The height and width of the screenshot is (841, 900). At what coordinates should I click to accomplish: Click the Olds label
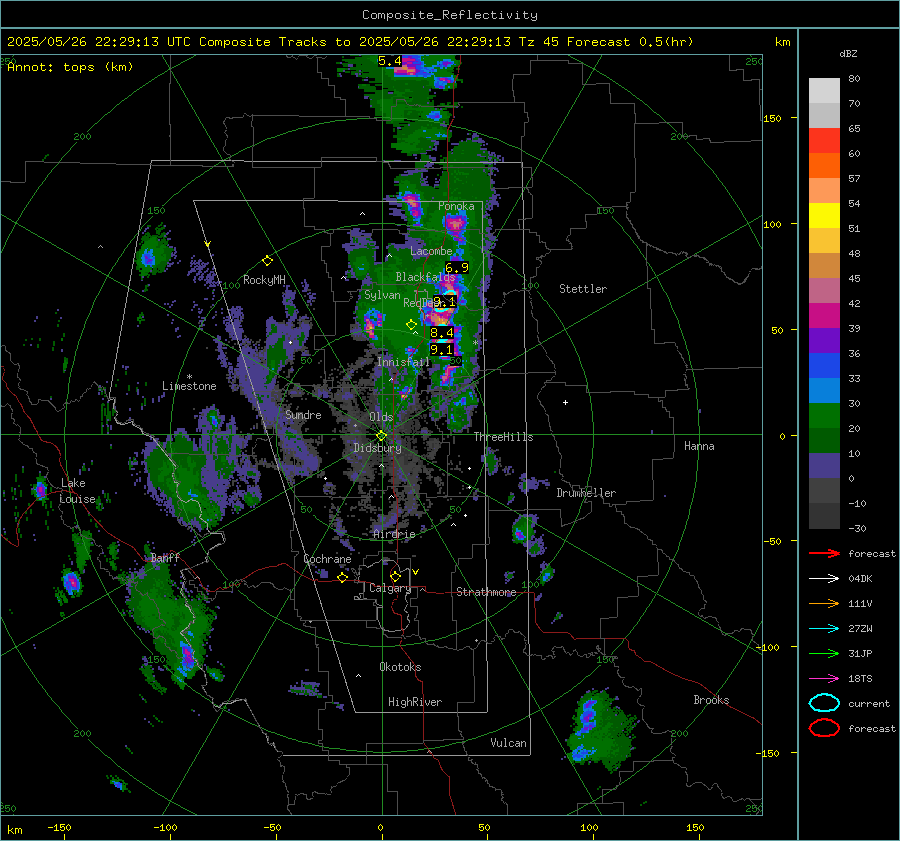click(x=381, y=417)
